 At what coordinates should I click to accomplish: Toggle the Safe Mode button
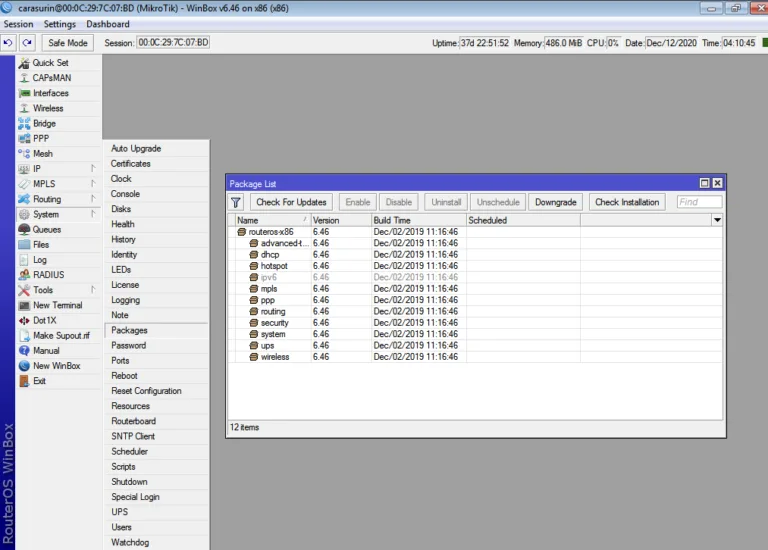pos(69,43)
